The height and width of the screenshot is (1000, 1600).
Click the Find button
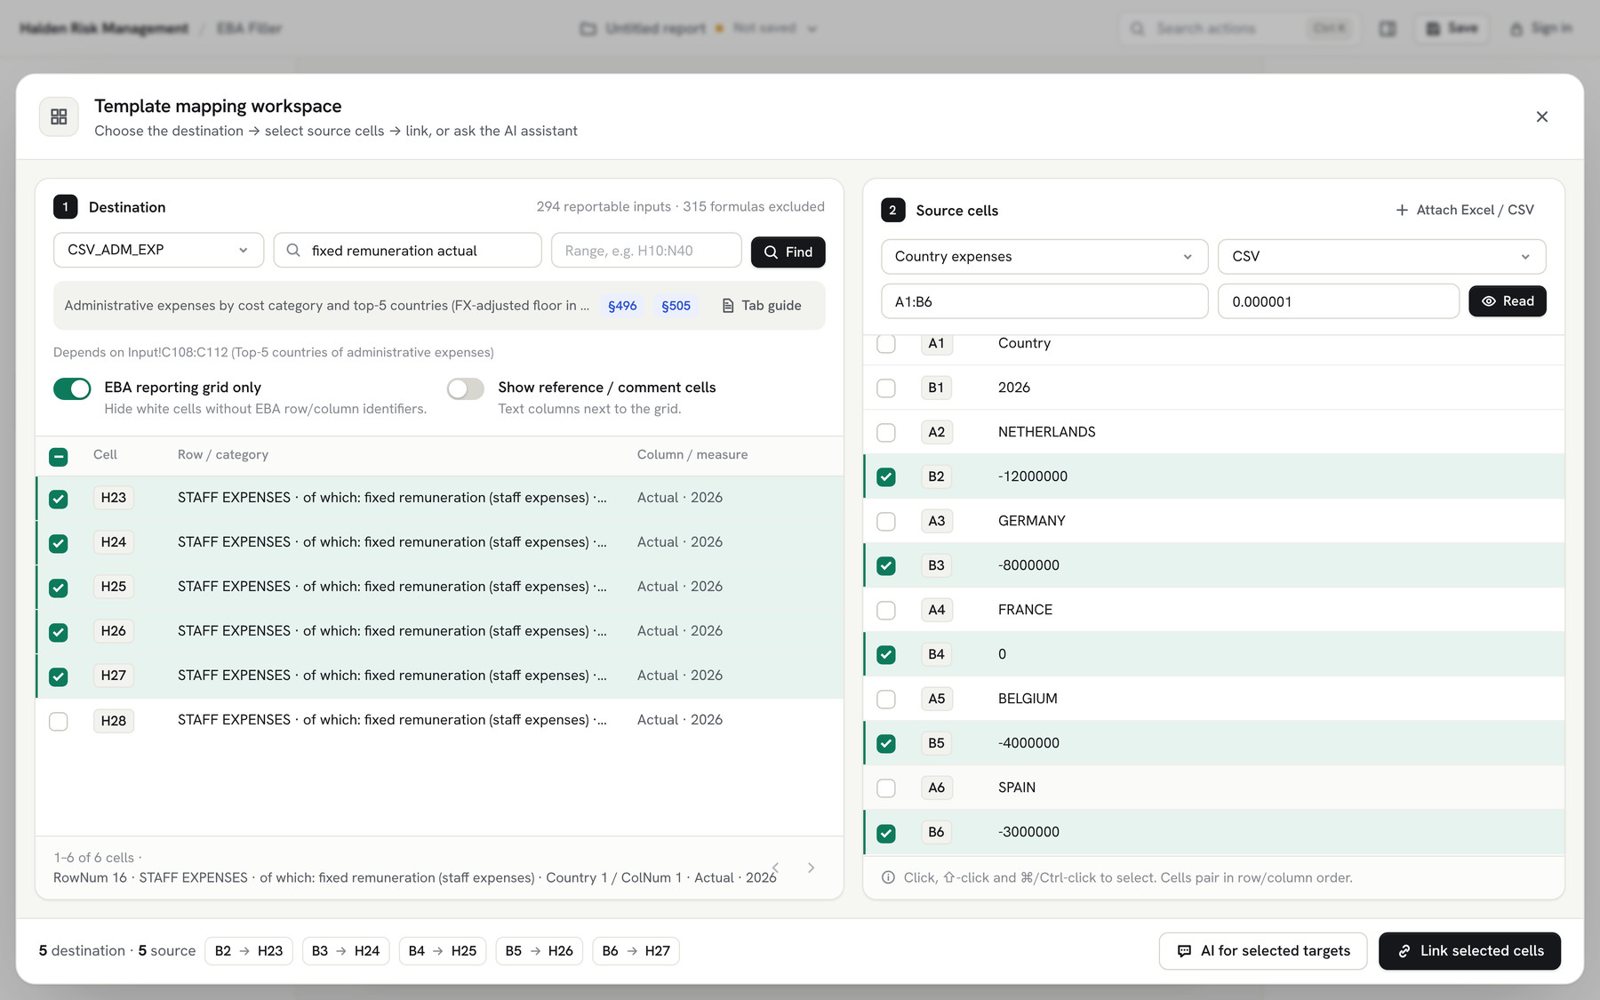(788, 252)
